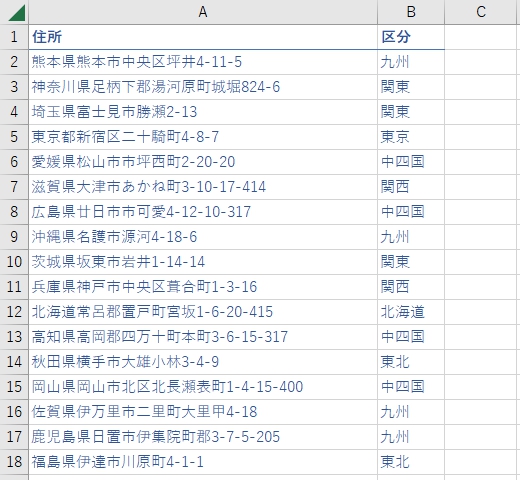The image size is (520, 480).
Task: Select row 12 header
Action: coord(14,312)
